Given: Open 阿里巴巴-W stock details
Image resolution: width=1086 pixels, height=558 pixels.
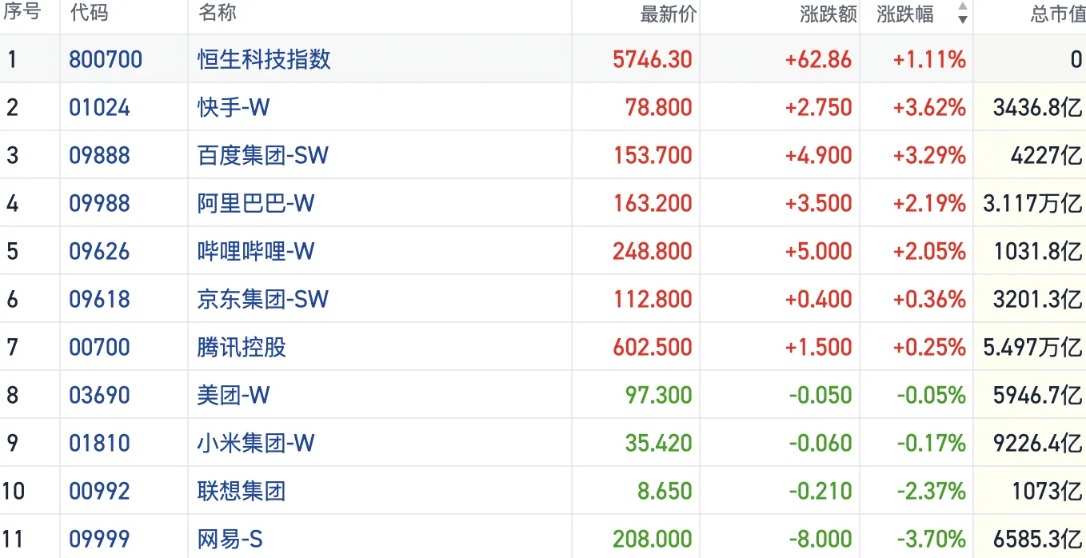Looking at the screenshot, I should click(256, 203).
